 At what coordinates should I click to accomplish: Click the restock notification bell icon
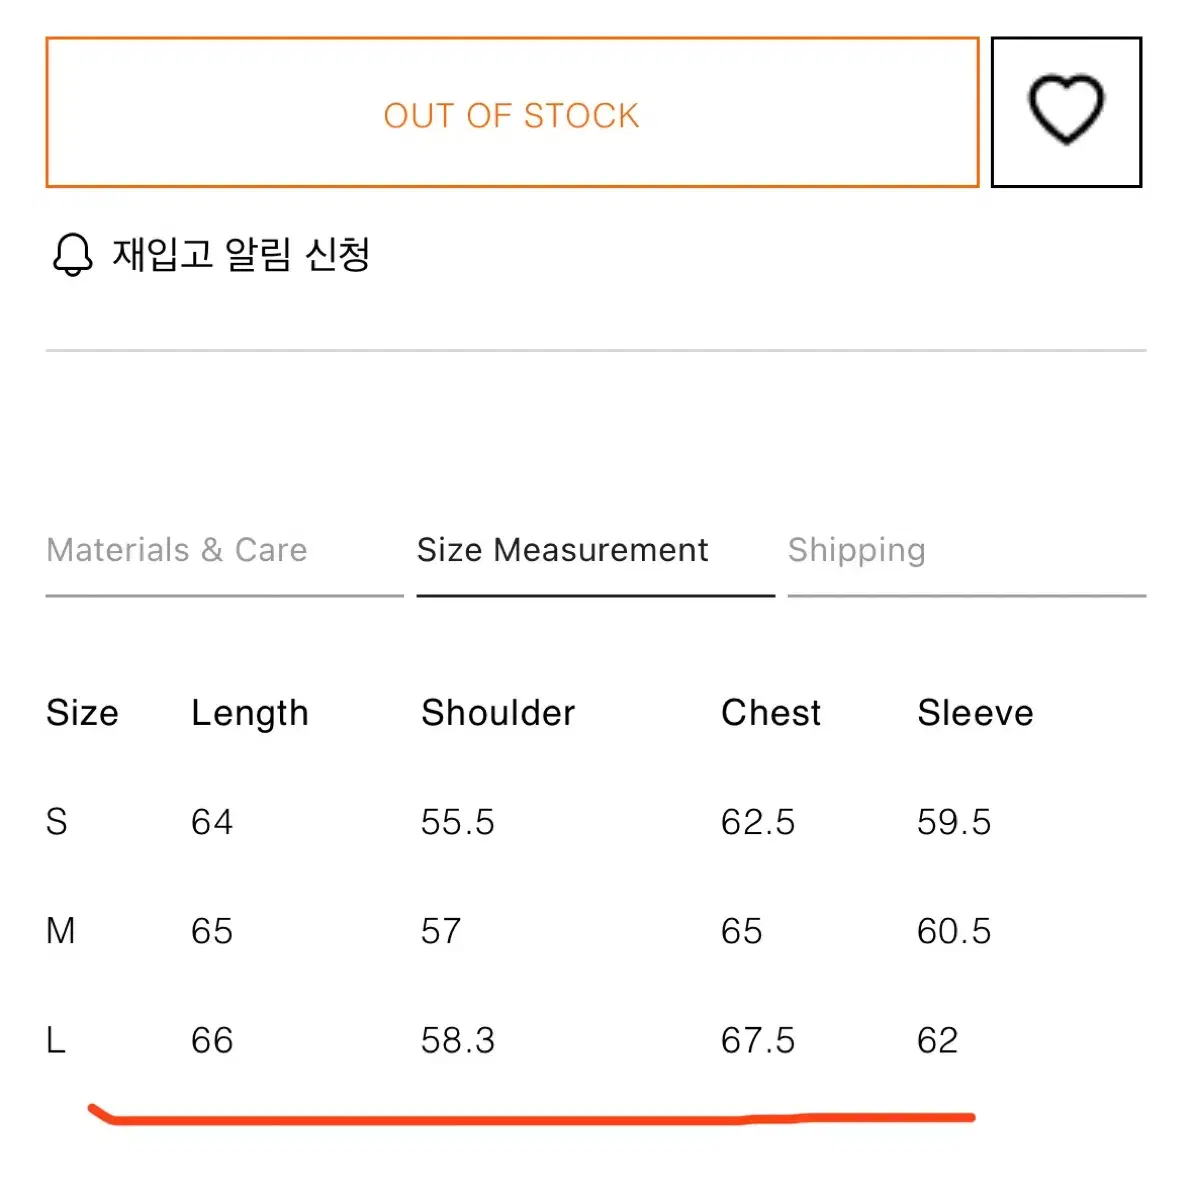coord(72,255)
